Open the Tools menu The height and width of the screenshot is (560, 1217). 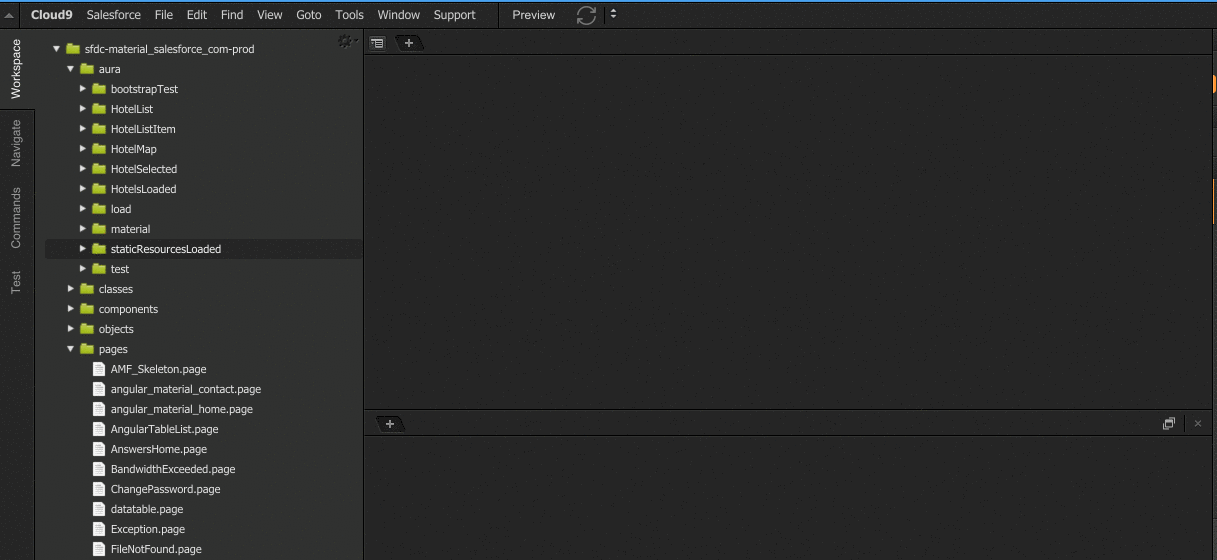tap(350, 15)
